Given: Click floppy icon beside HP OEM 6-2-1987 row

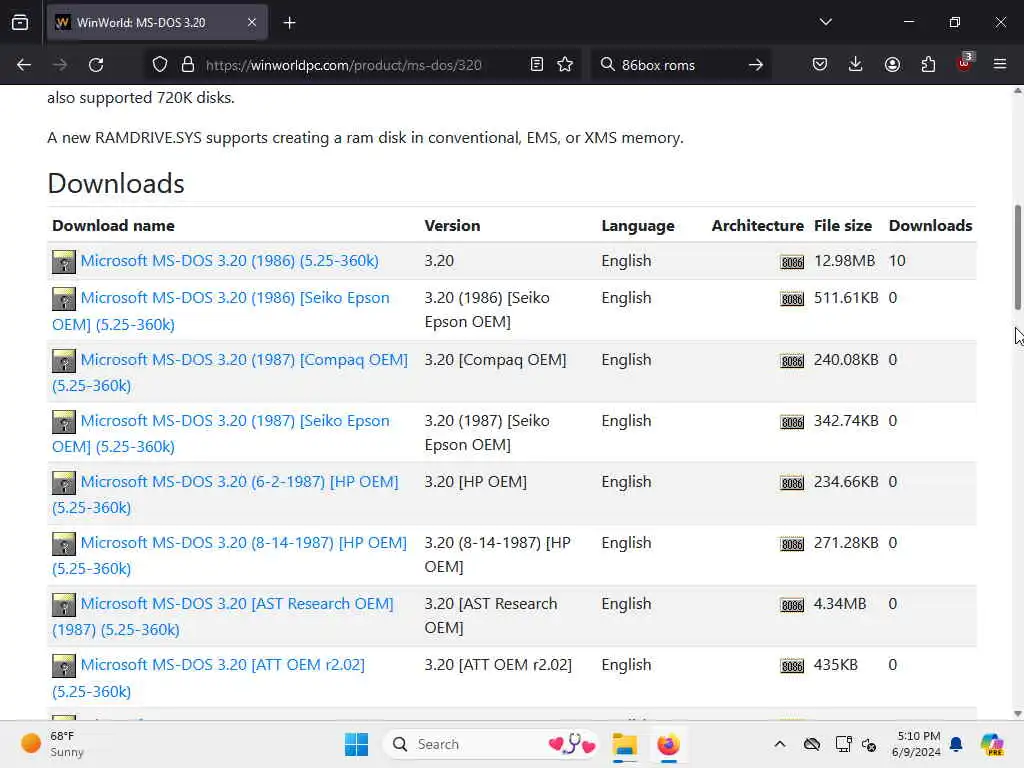Looking at the screenshot, I should [x=64, y=483].
